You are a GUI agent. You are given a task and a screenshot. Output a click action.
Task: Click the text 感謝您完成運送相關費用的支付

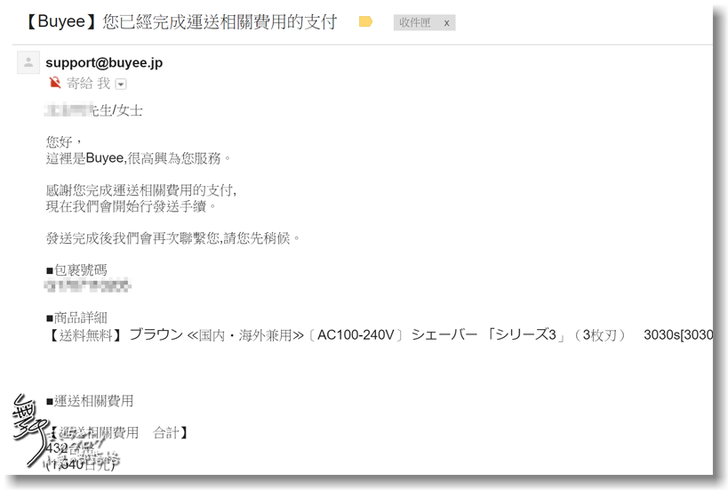click(x=142, y=190)
